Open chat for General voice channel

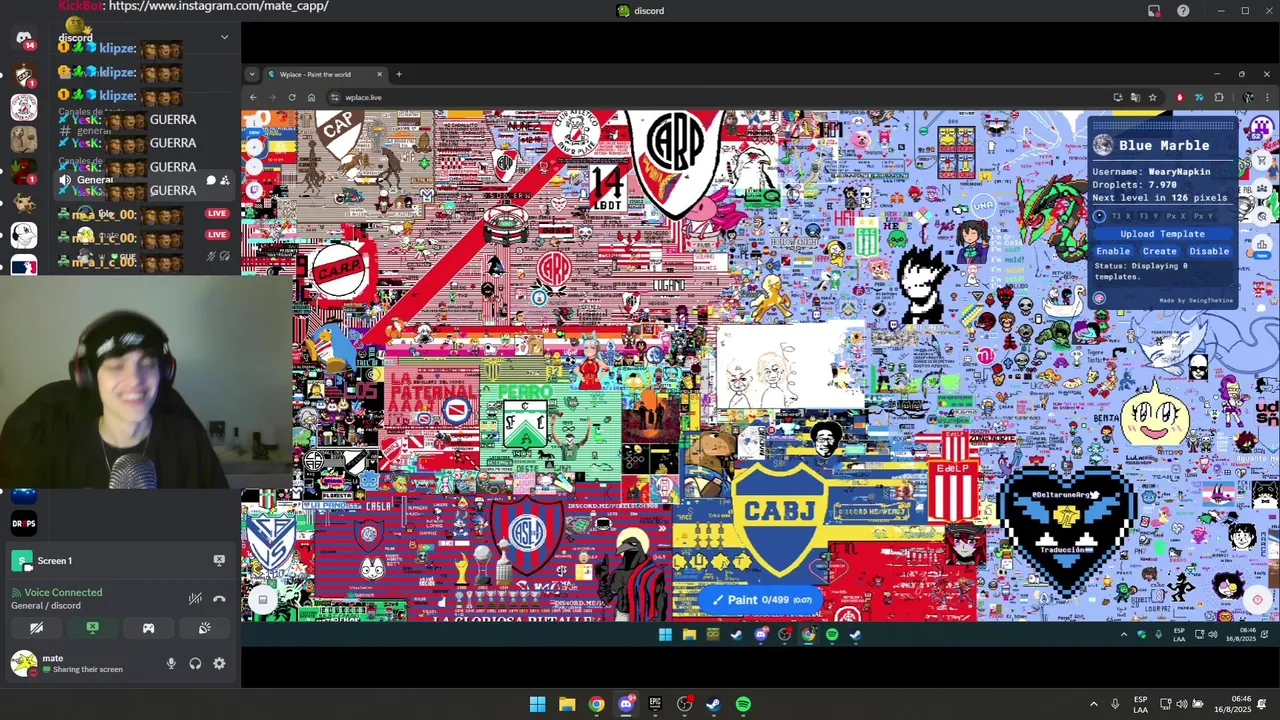210,180
